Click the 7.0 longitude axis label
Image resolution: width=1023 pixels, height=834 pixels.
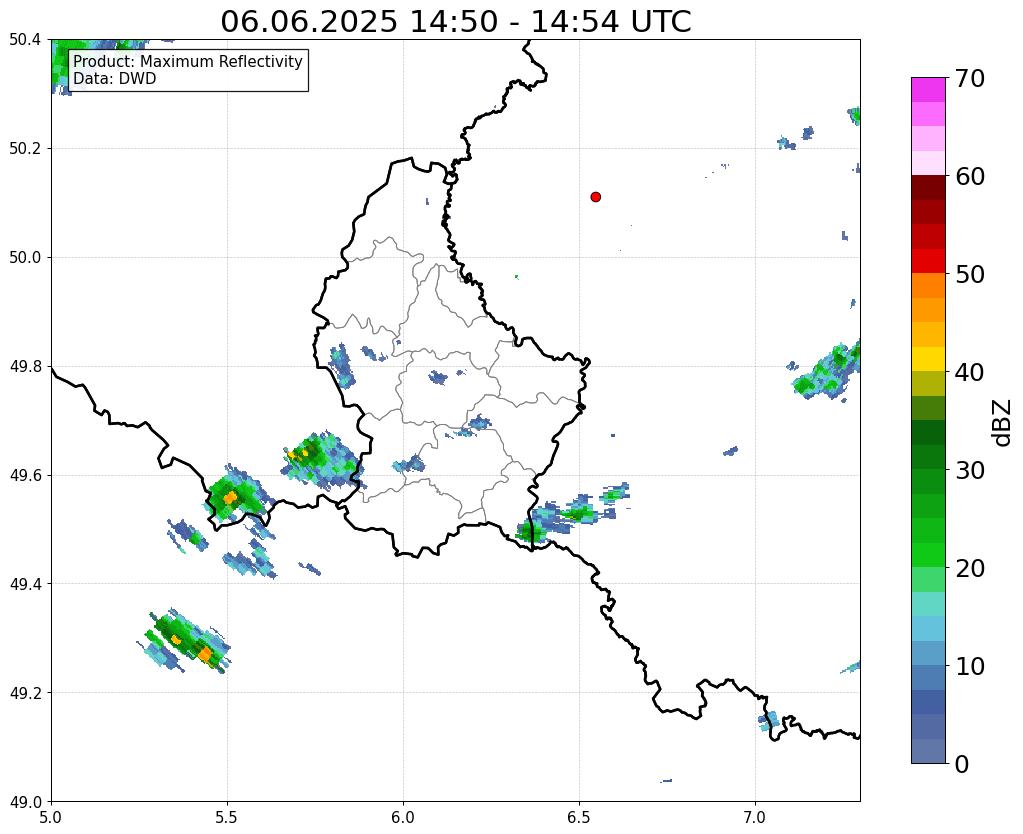click(x=756, y=817)
